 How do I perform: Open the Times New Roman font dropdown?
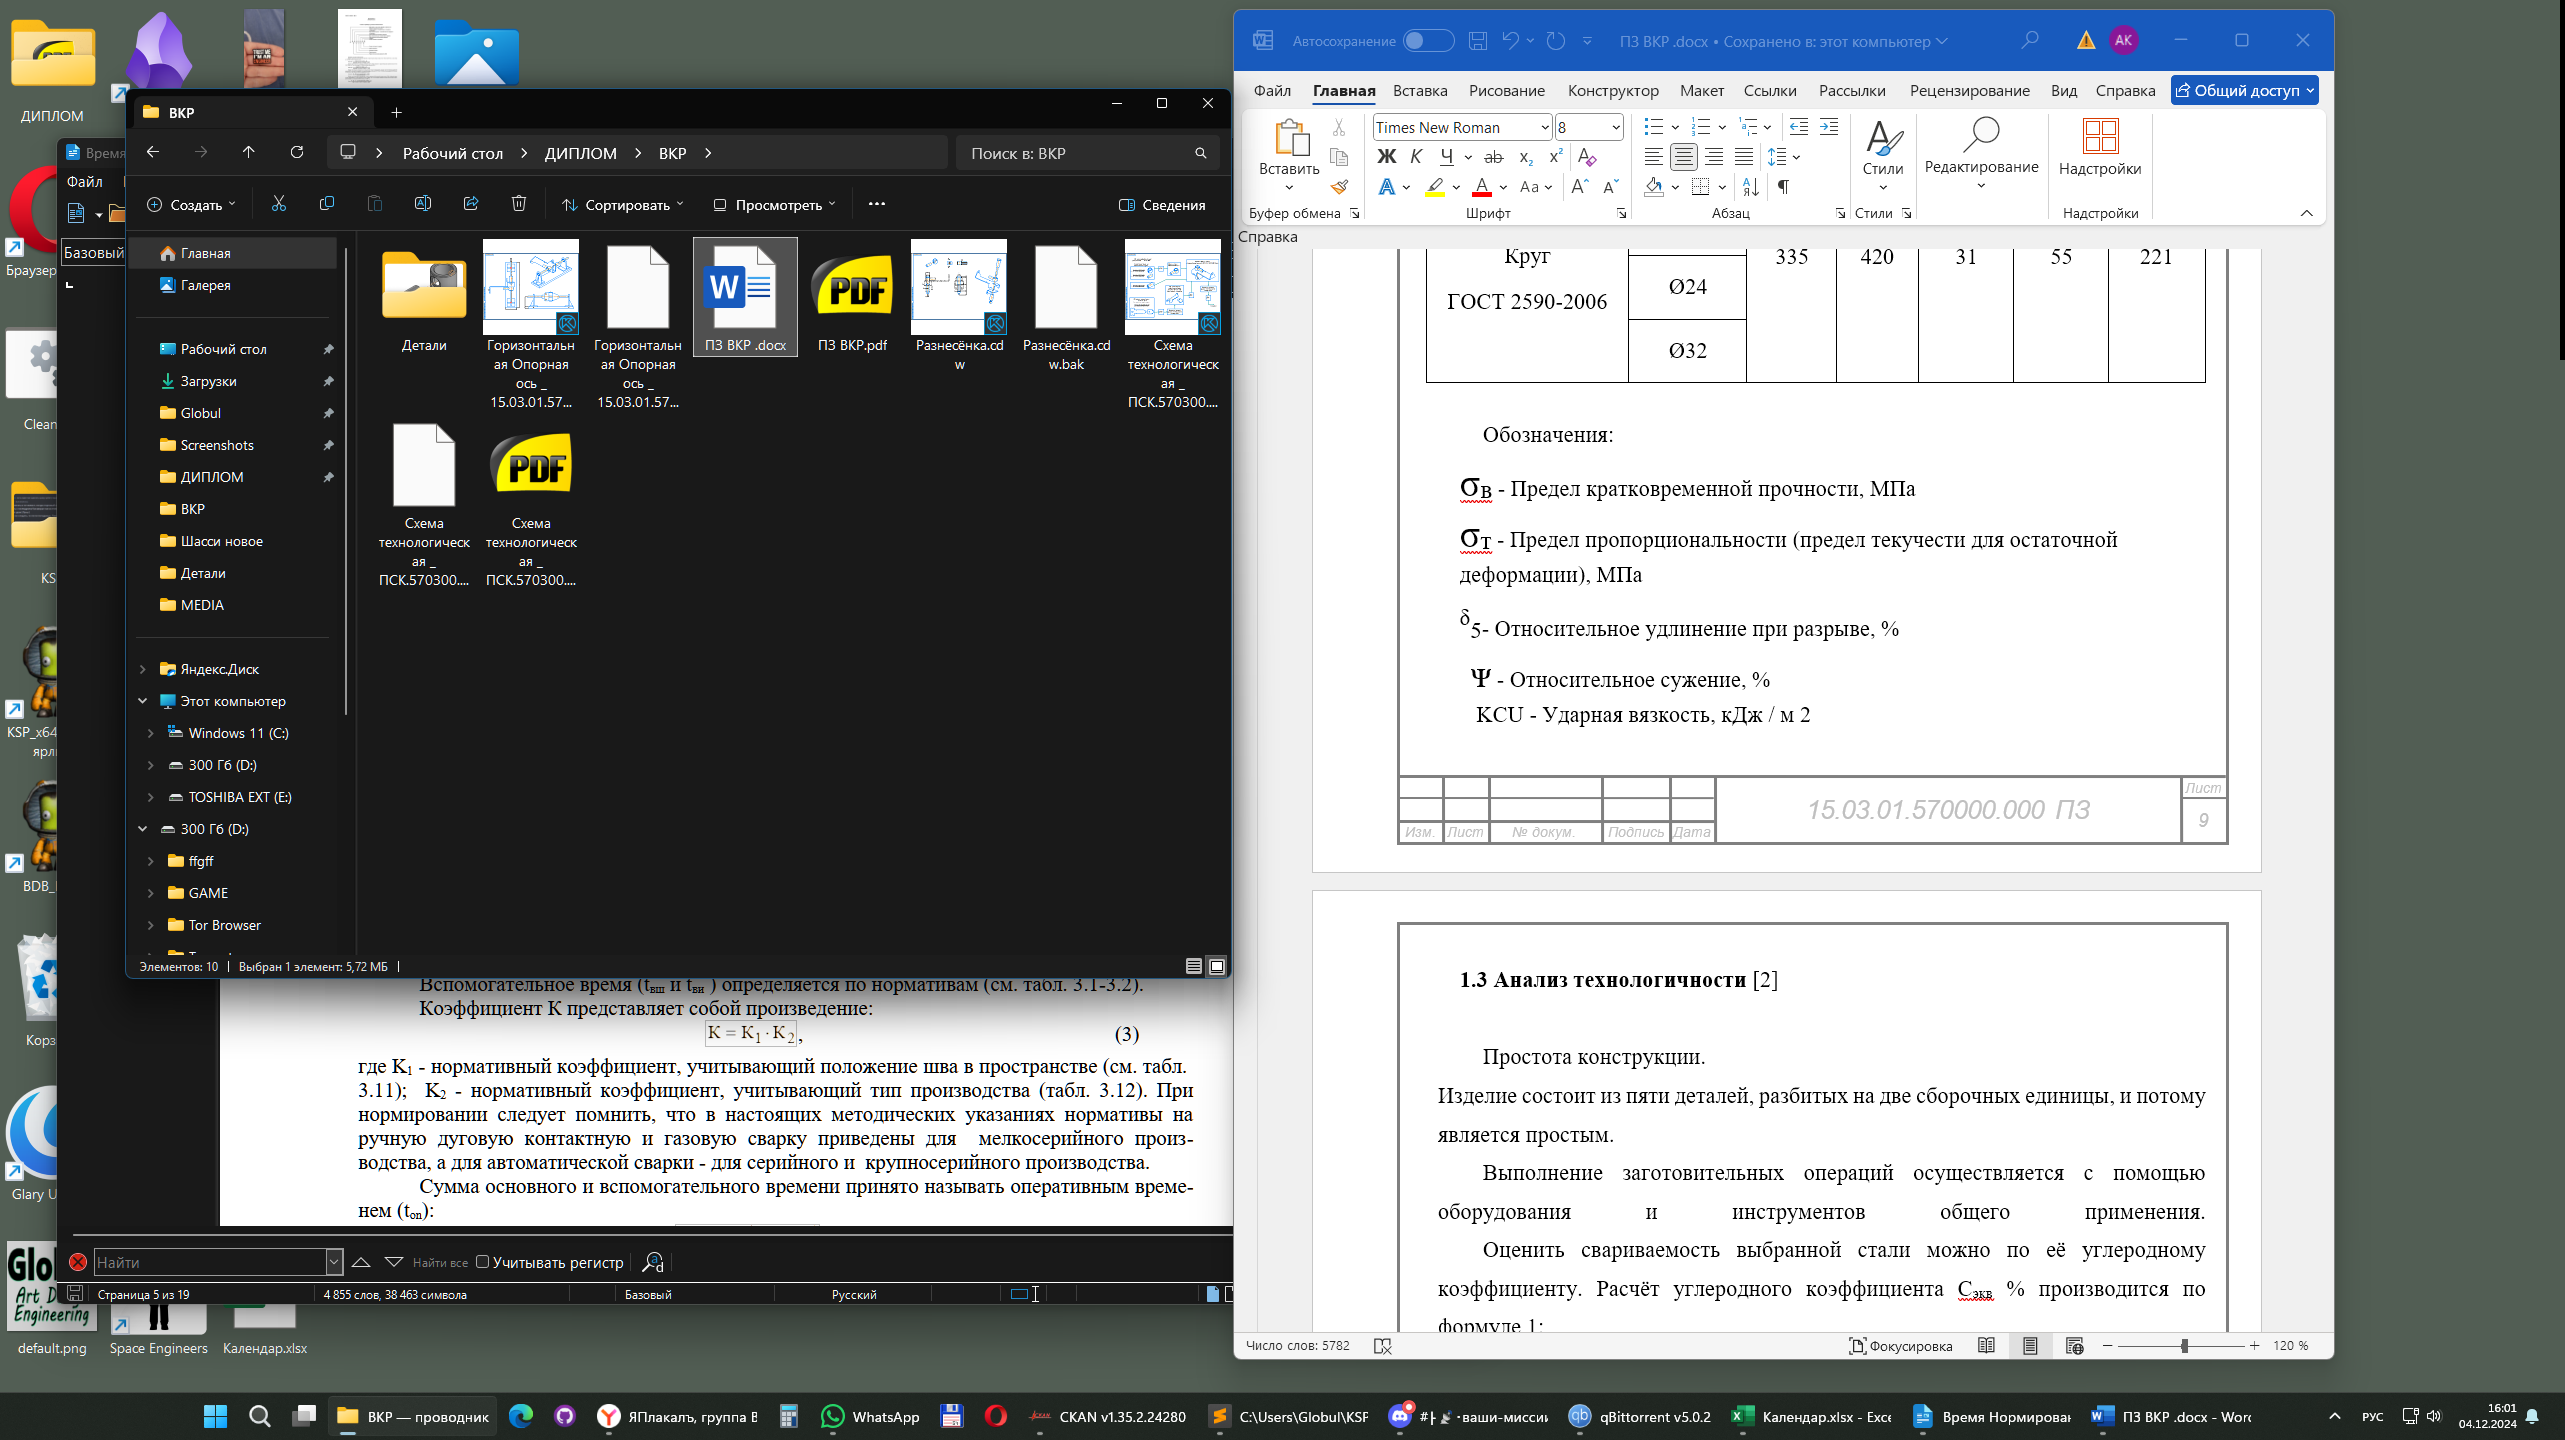pos(1544,127)
